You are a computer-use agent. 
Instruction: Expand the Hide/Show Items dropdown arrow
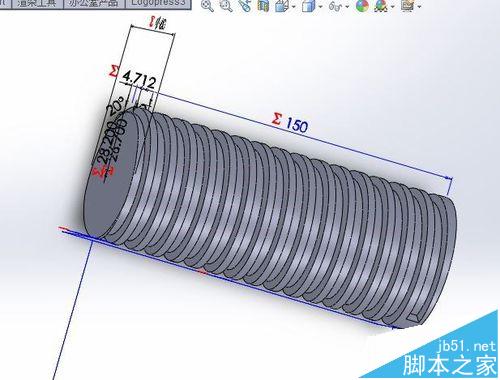[x=347, y=6]
